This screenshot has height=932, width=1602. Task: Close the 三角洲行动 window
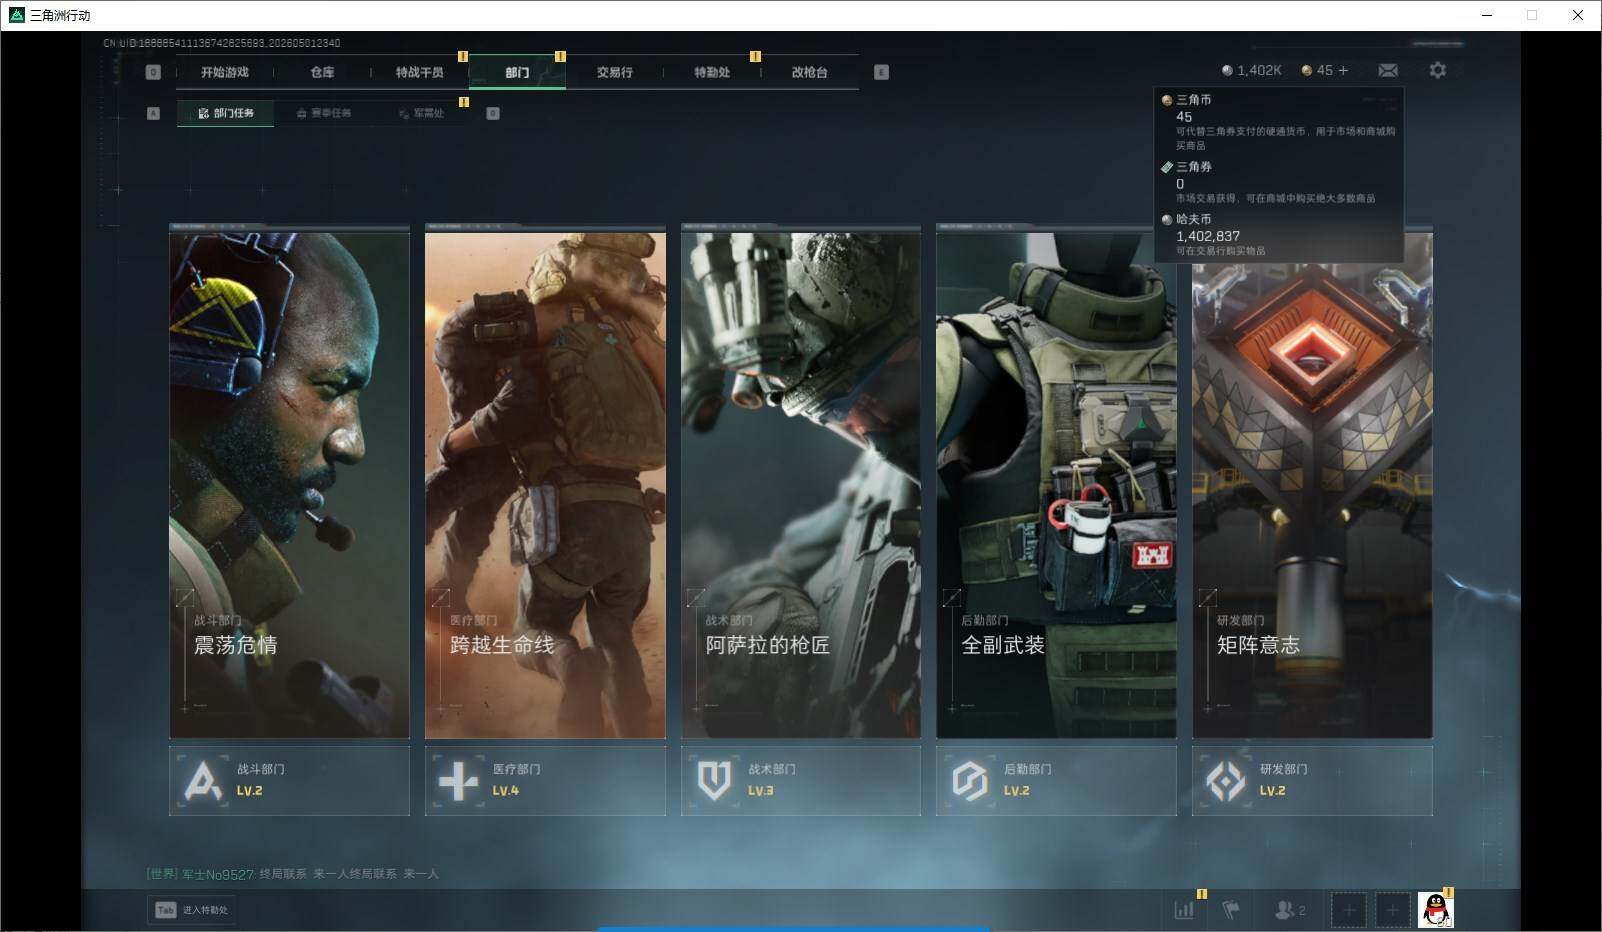pos(1577,15)
